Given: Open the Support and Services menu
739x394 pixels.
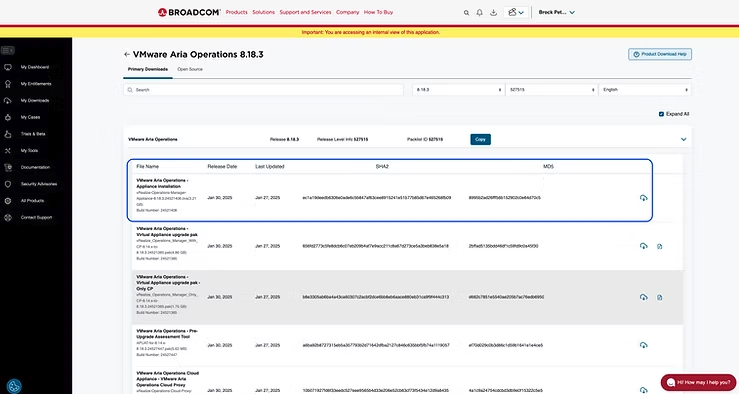Looking at the screenshot, I should pyautogui.click(x=305, y=12).
